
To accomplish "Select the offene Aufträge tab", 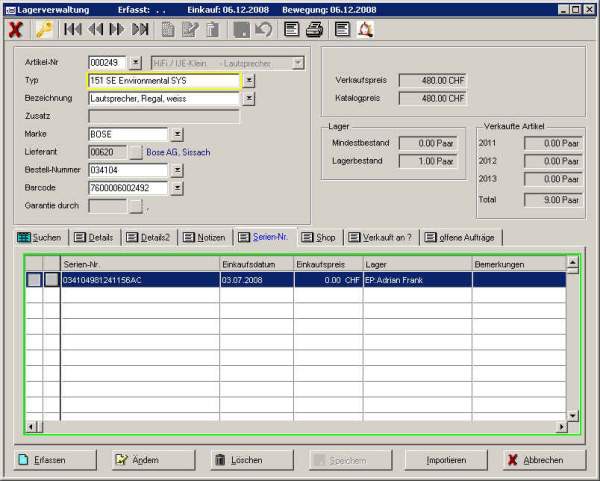I will [x=462, y=237].
